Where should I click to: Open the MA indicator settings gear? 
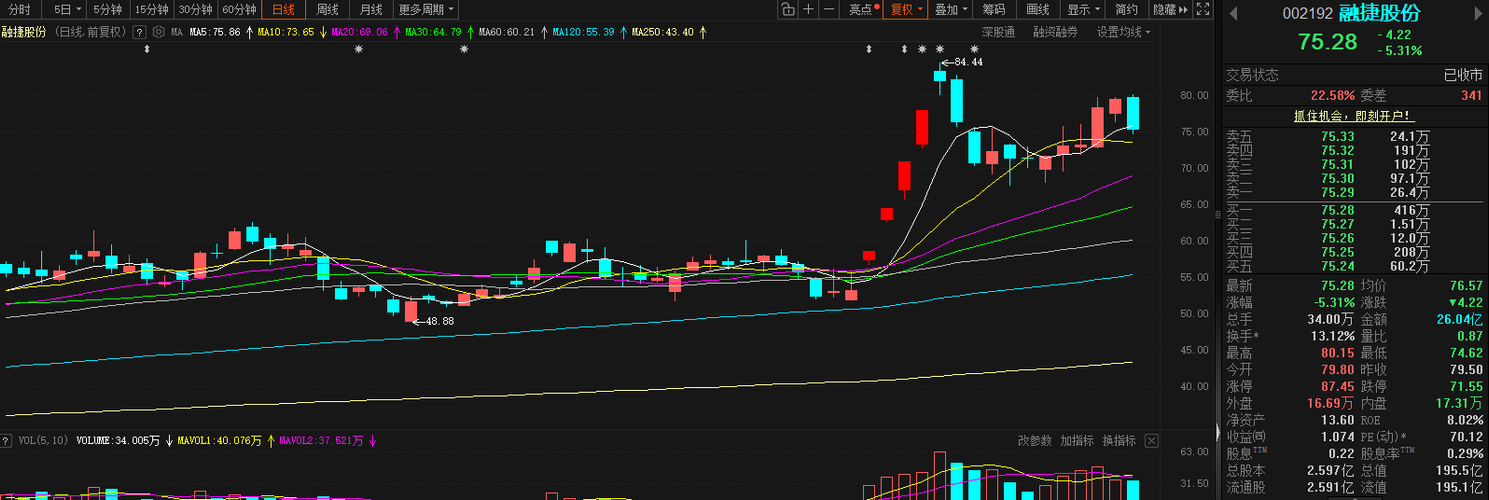(x=158, y=32)
